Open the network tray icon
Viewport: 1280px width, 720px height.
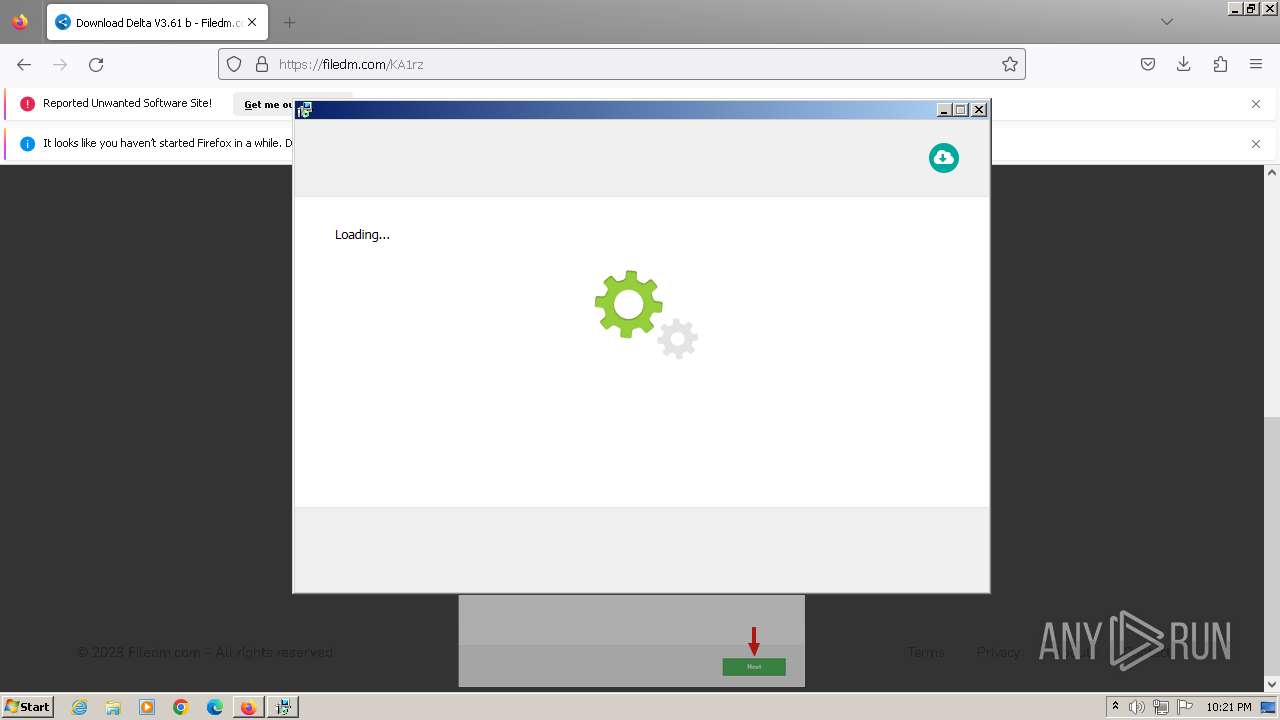[1161, 707]
